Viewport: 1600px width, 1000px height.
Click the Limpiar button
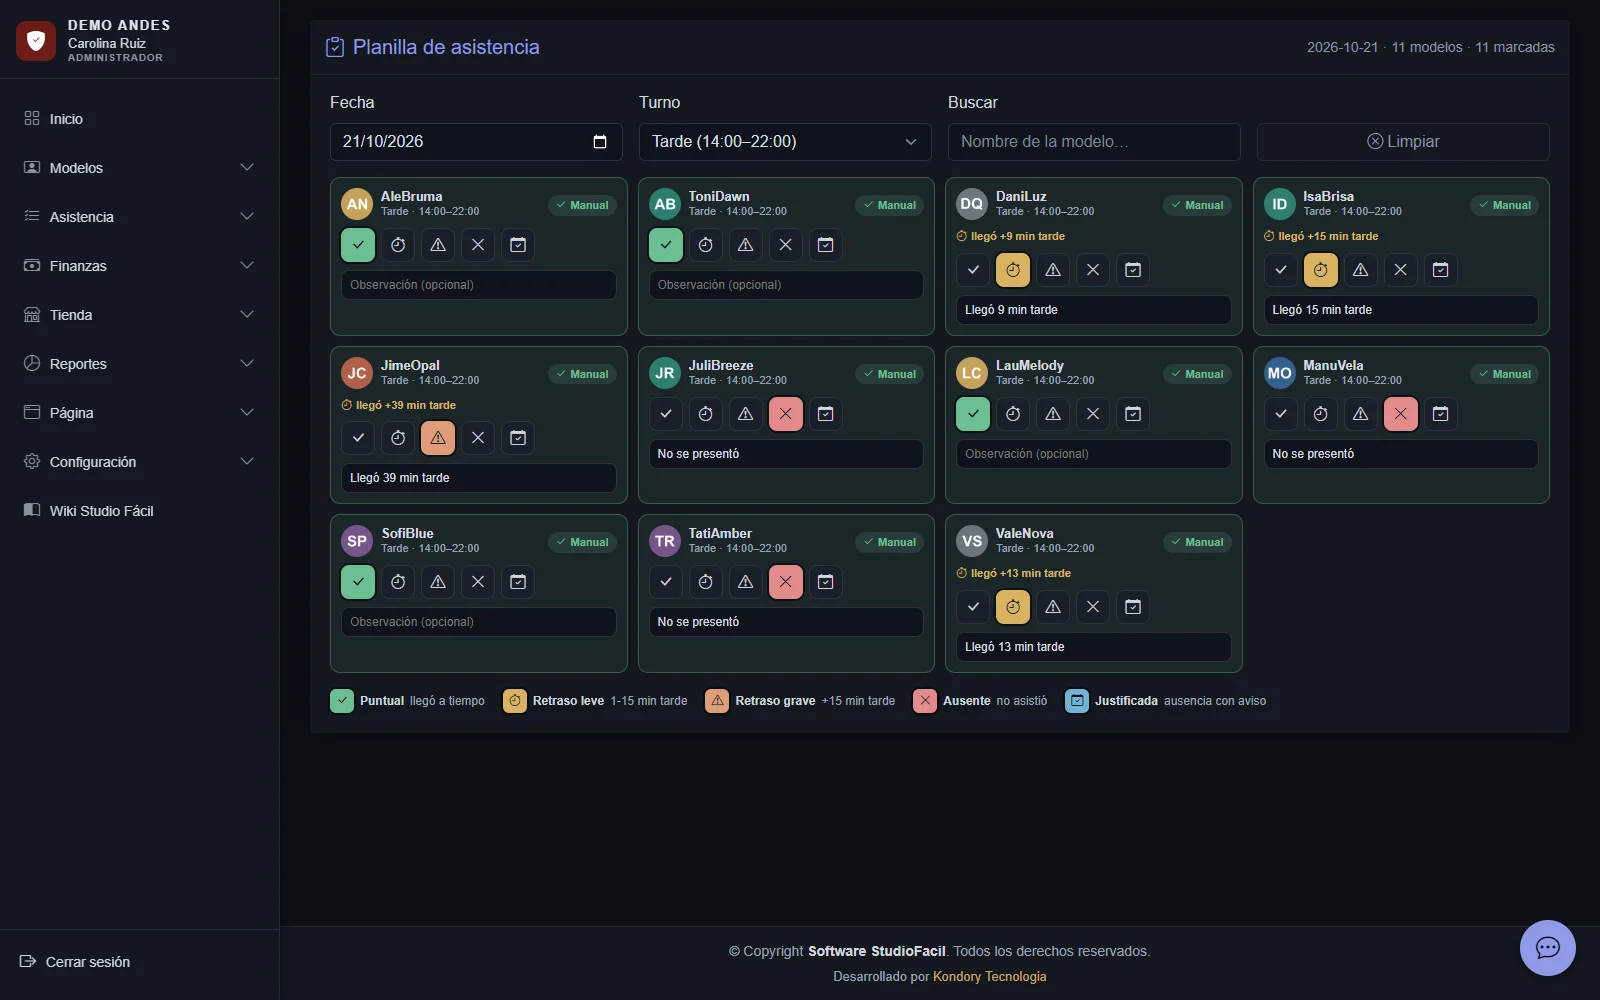pos(1403,142)
